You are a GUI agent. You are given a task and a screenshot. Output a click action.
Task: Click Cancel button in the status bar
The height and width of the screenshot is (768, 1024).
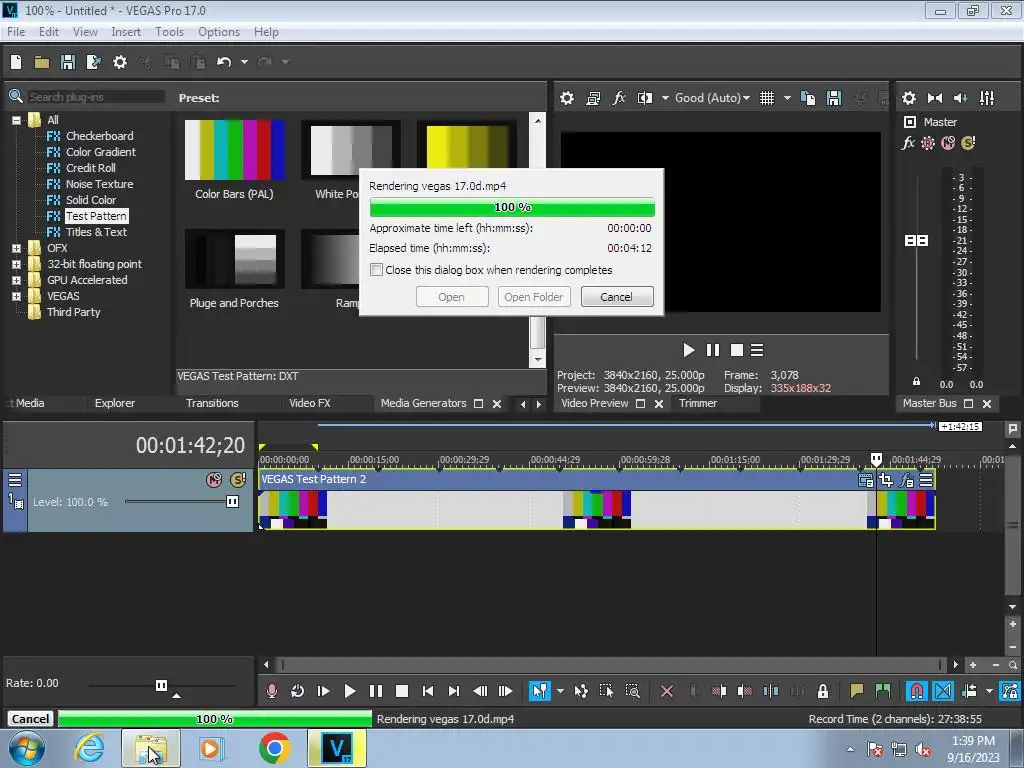(31, 719)
